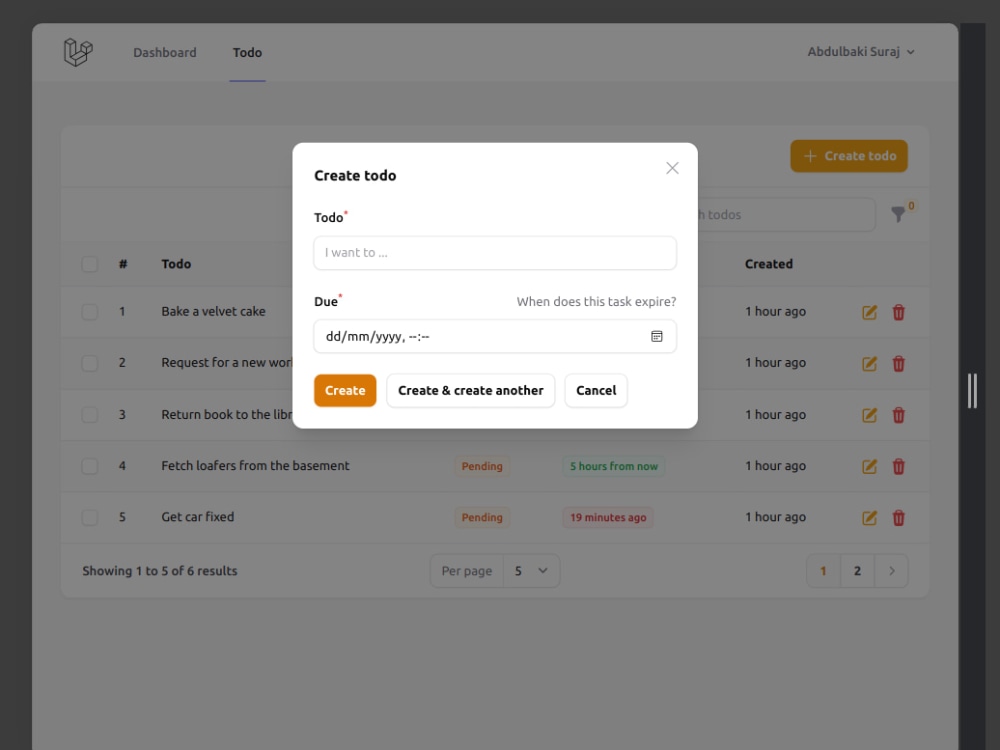
Task: Edit the Request for a new todo row
Action: [x=869, y=364]
